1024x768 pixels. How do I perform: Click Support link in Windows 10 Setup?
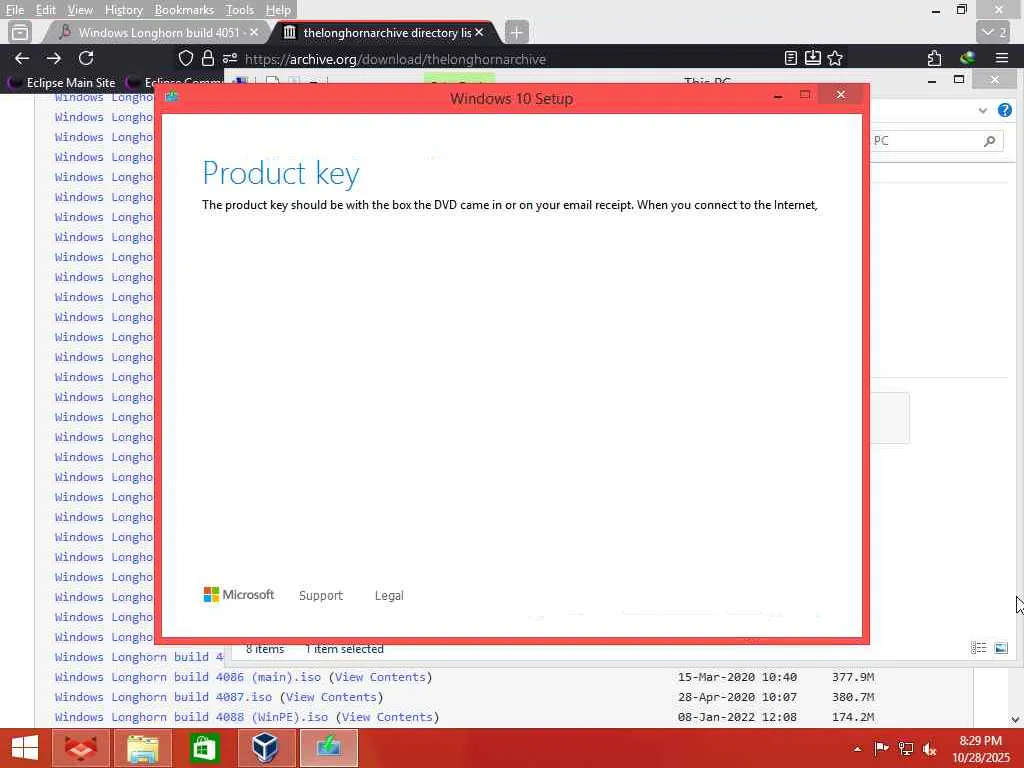(321, 595)
